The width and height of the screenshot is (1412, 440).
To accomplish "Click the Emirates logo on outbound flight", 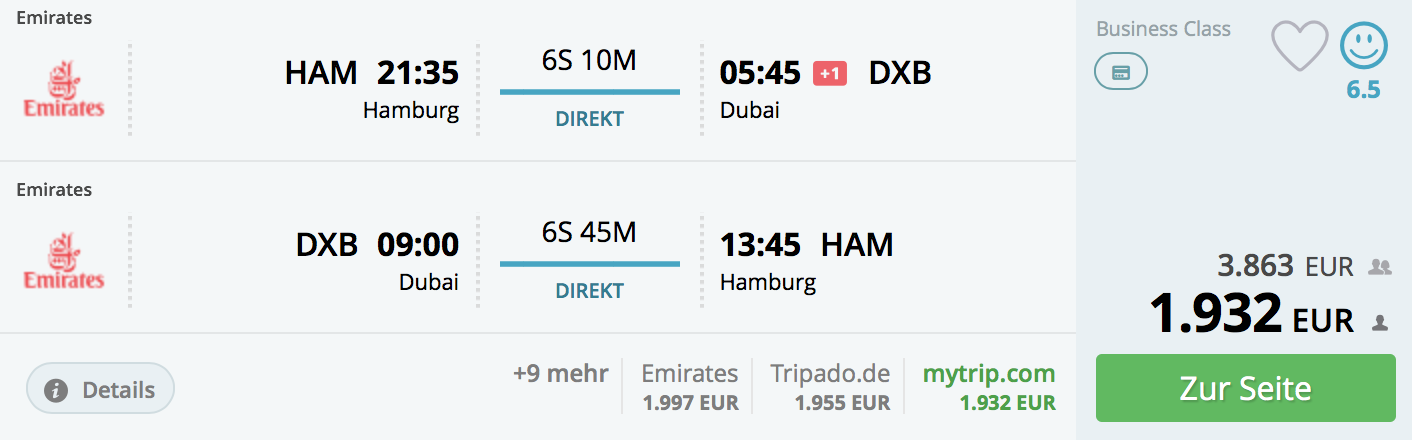I will point(64,89).
